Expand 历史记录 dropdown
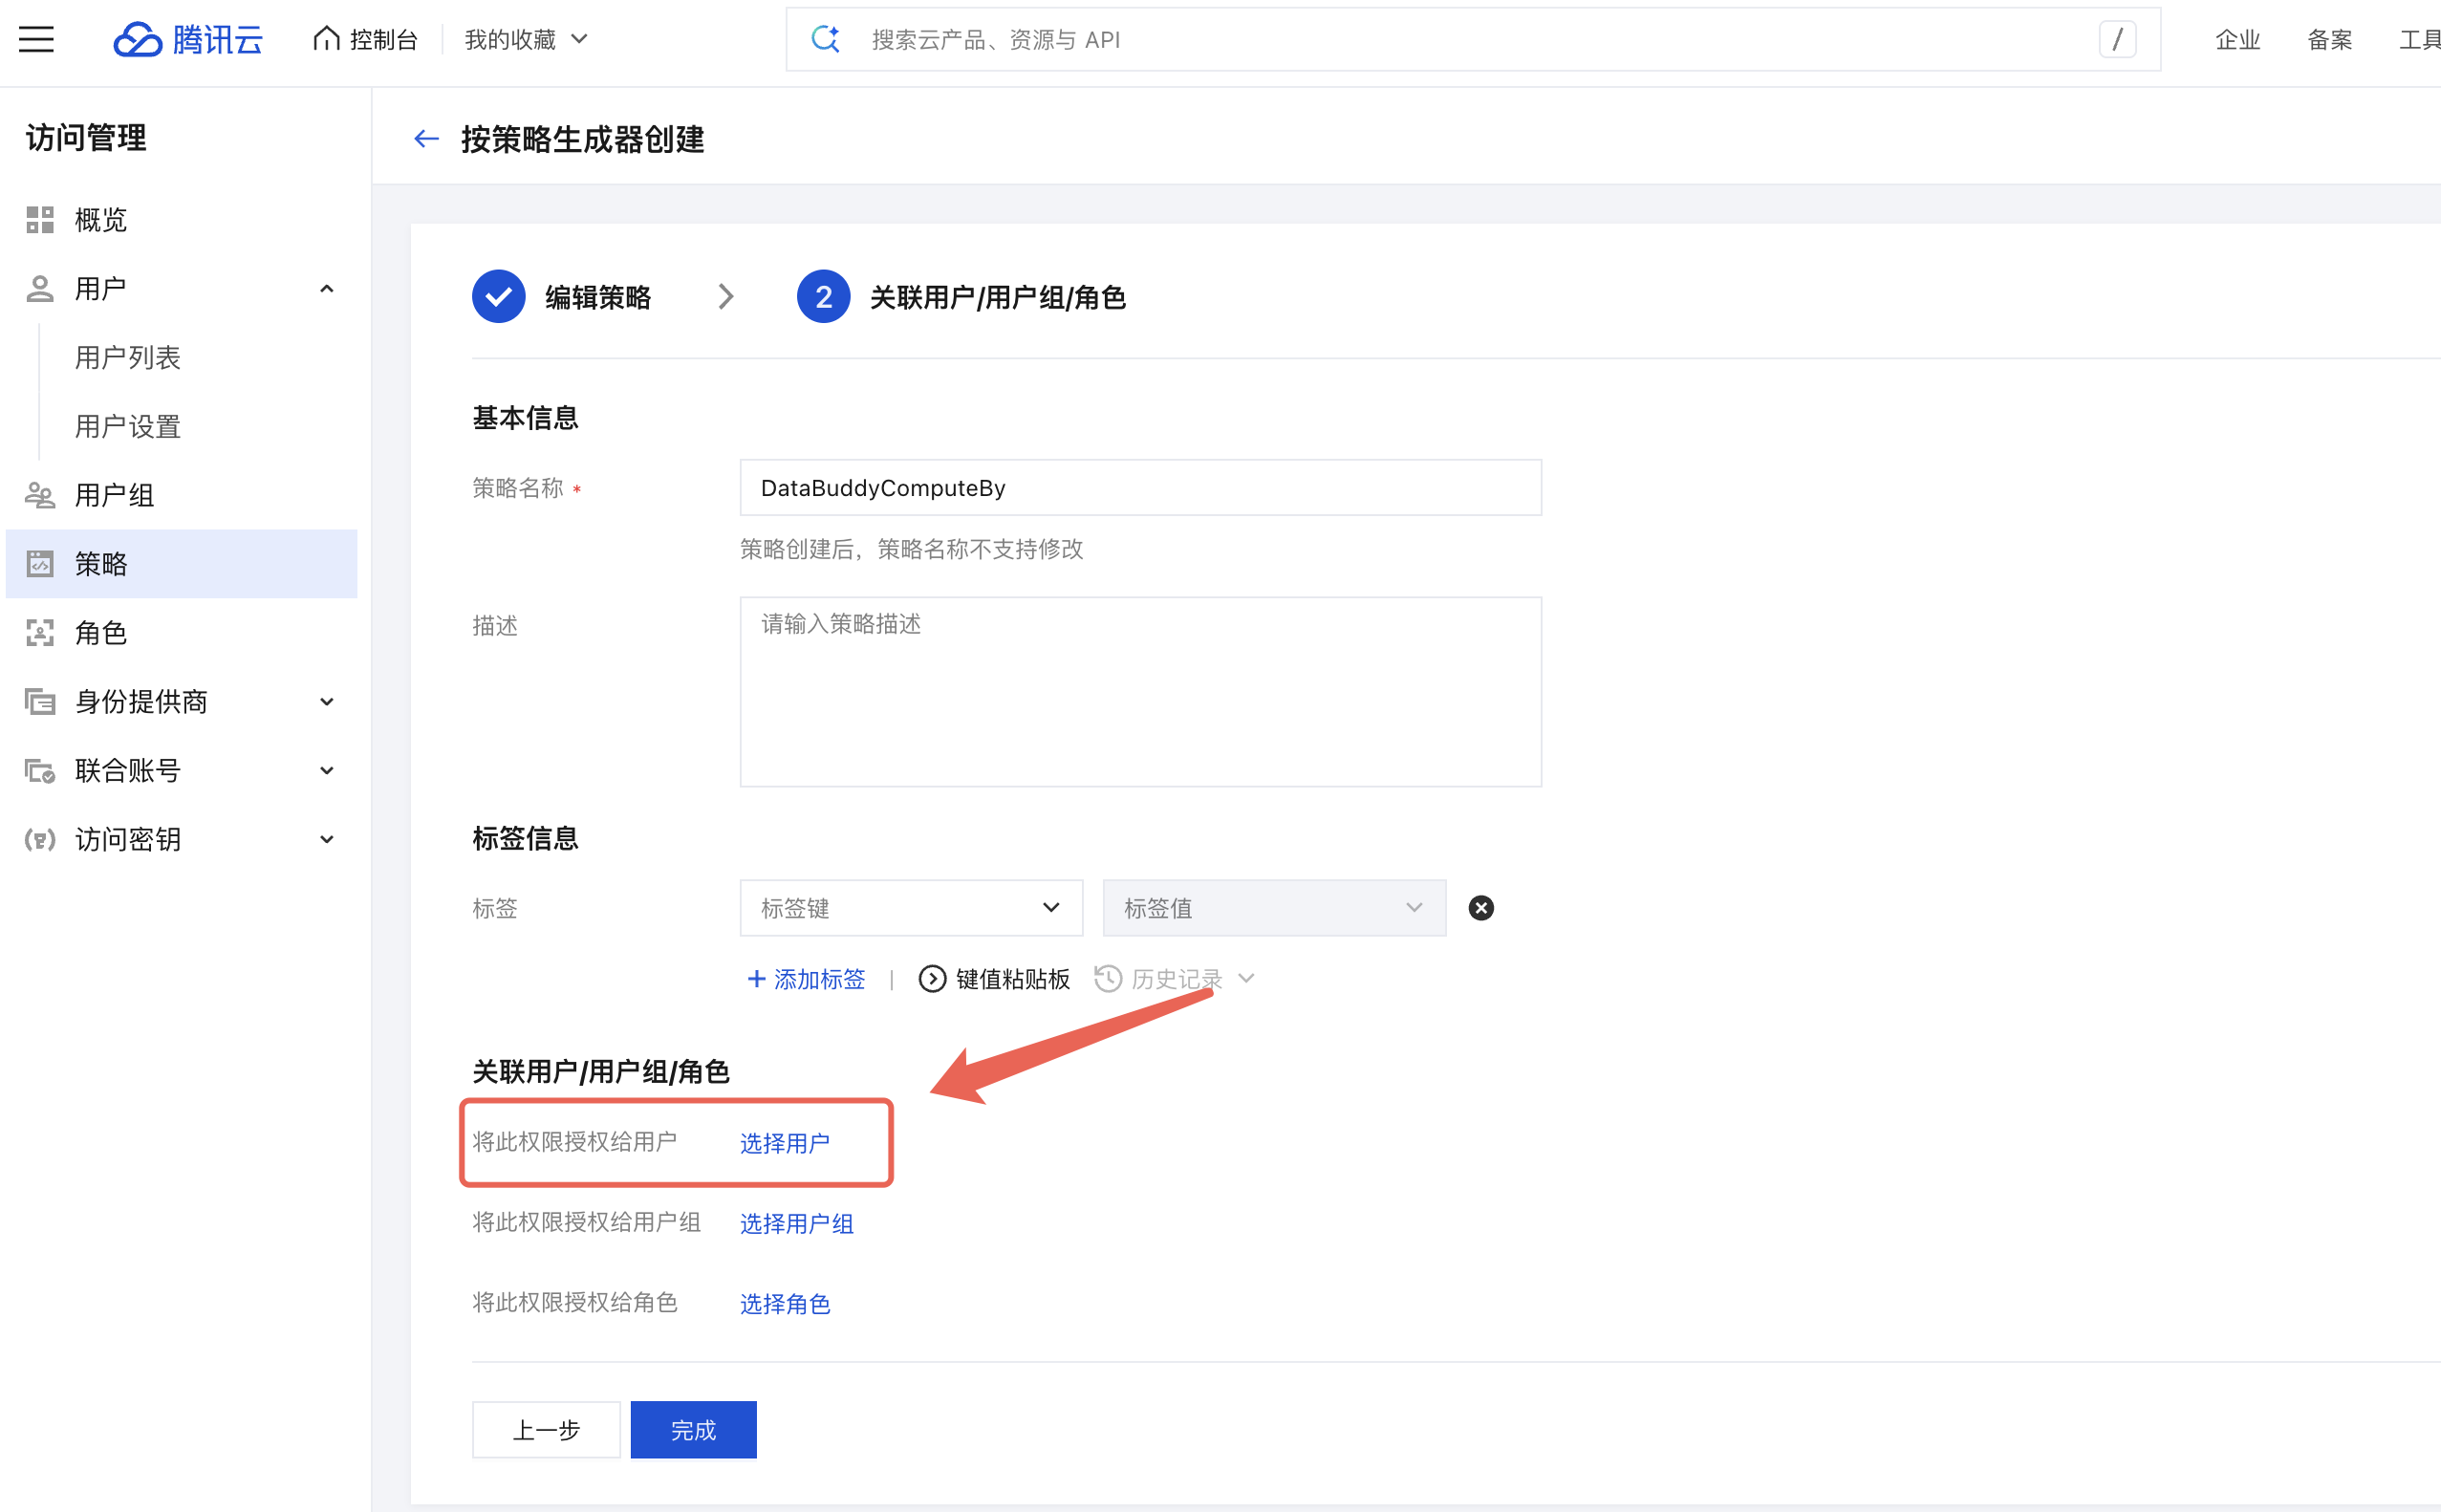 1245,978
